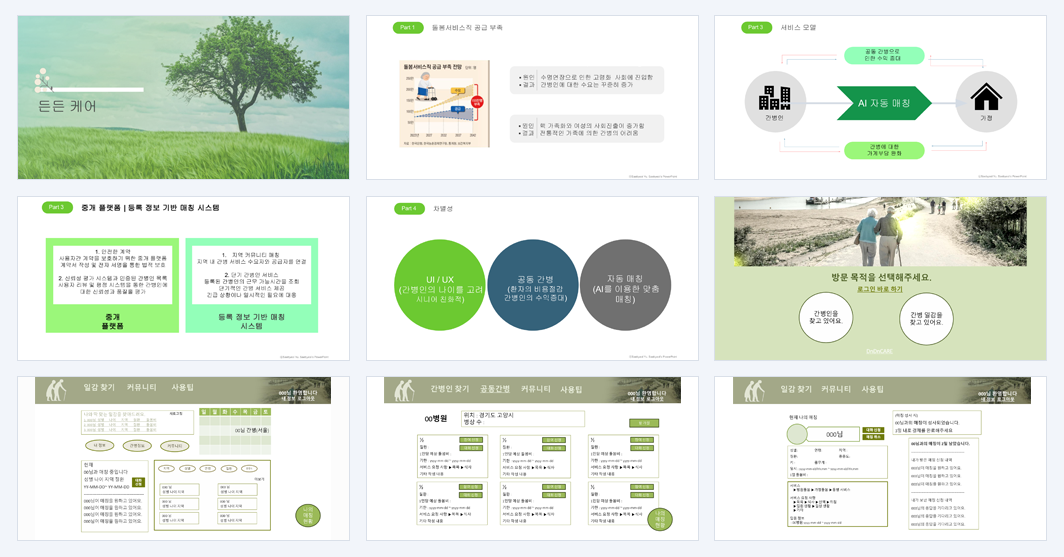This screenshot has height=557, width=1064.
Task: Click the 돌봄서비스직 공급 부족 heading
Action: (x=467, y=28)
